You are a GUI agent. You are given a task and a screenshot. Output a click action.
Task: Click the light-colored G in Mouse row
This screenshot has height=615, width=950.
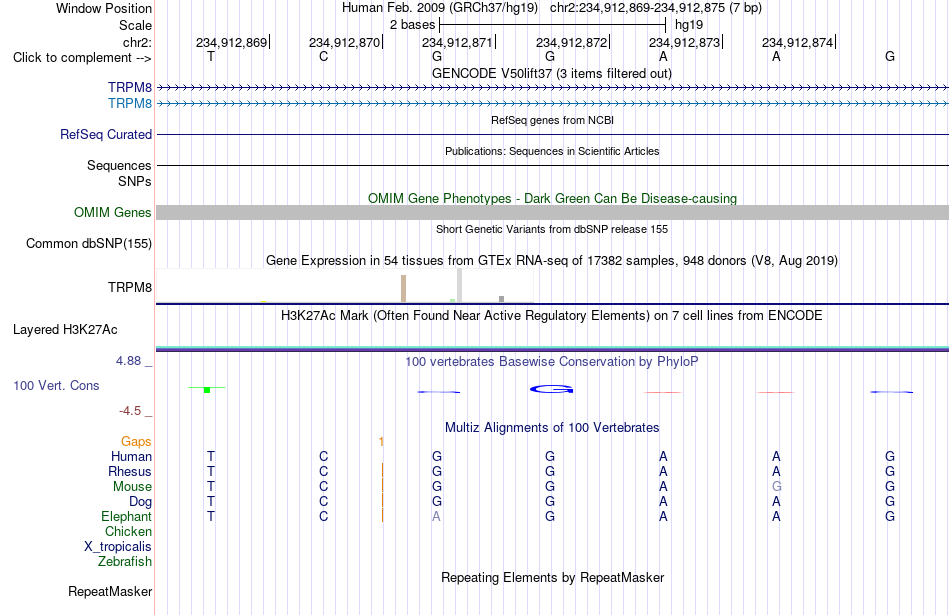[777, 487]
